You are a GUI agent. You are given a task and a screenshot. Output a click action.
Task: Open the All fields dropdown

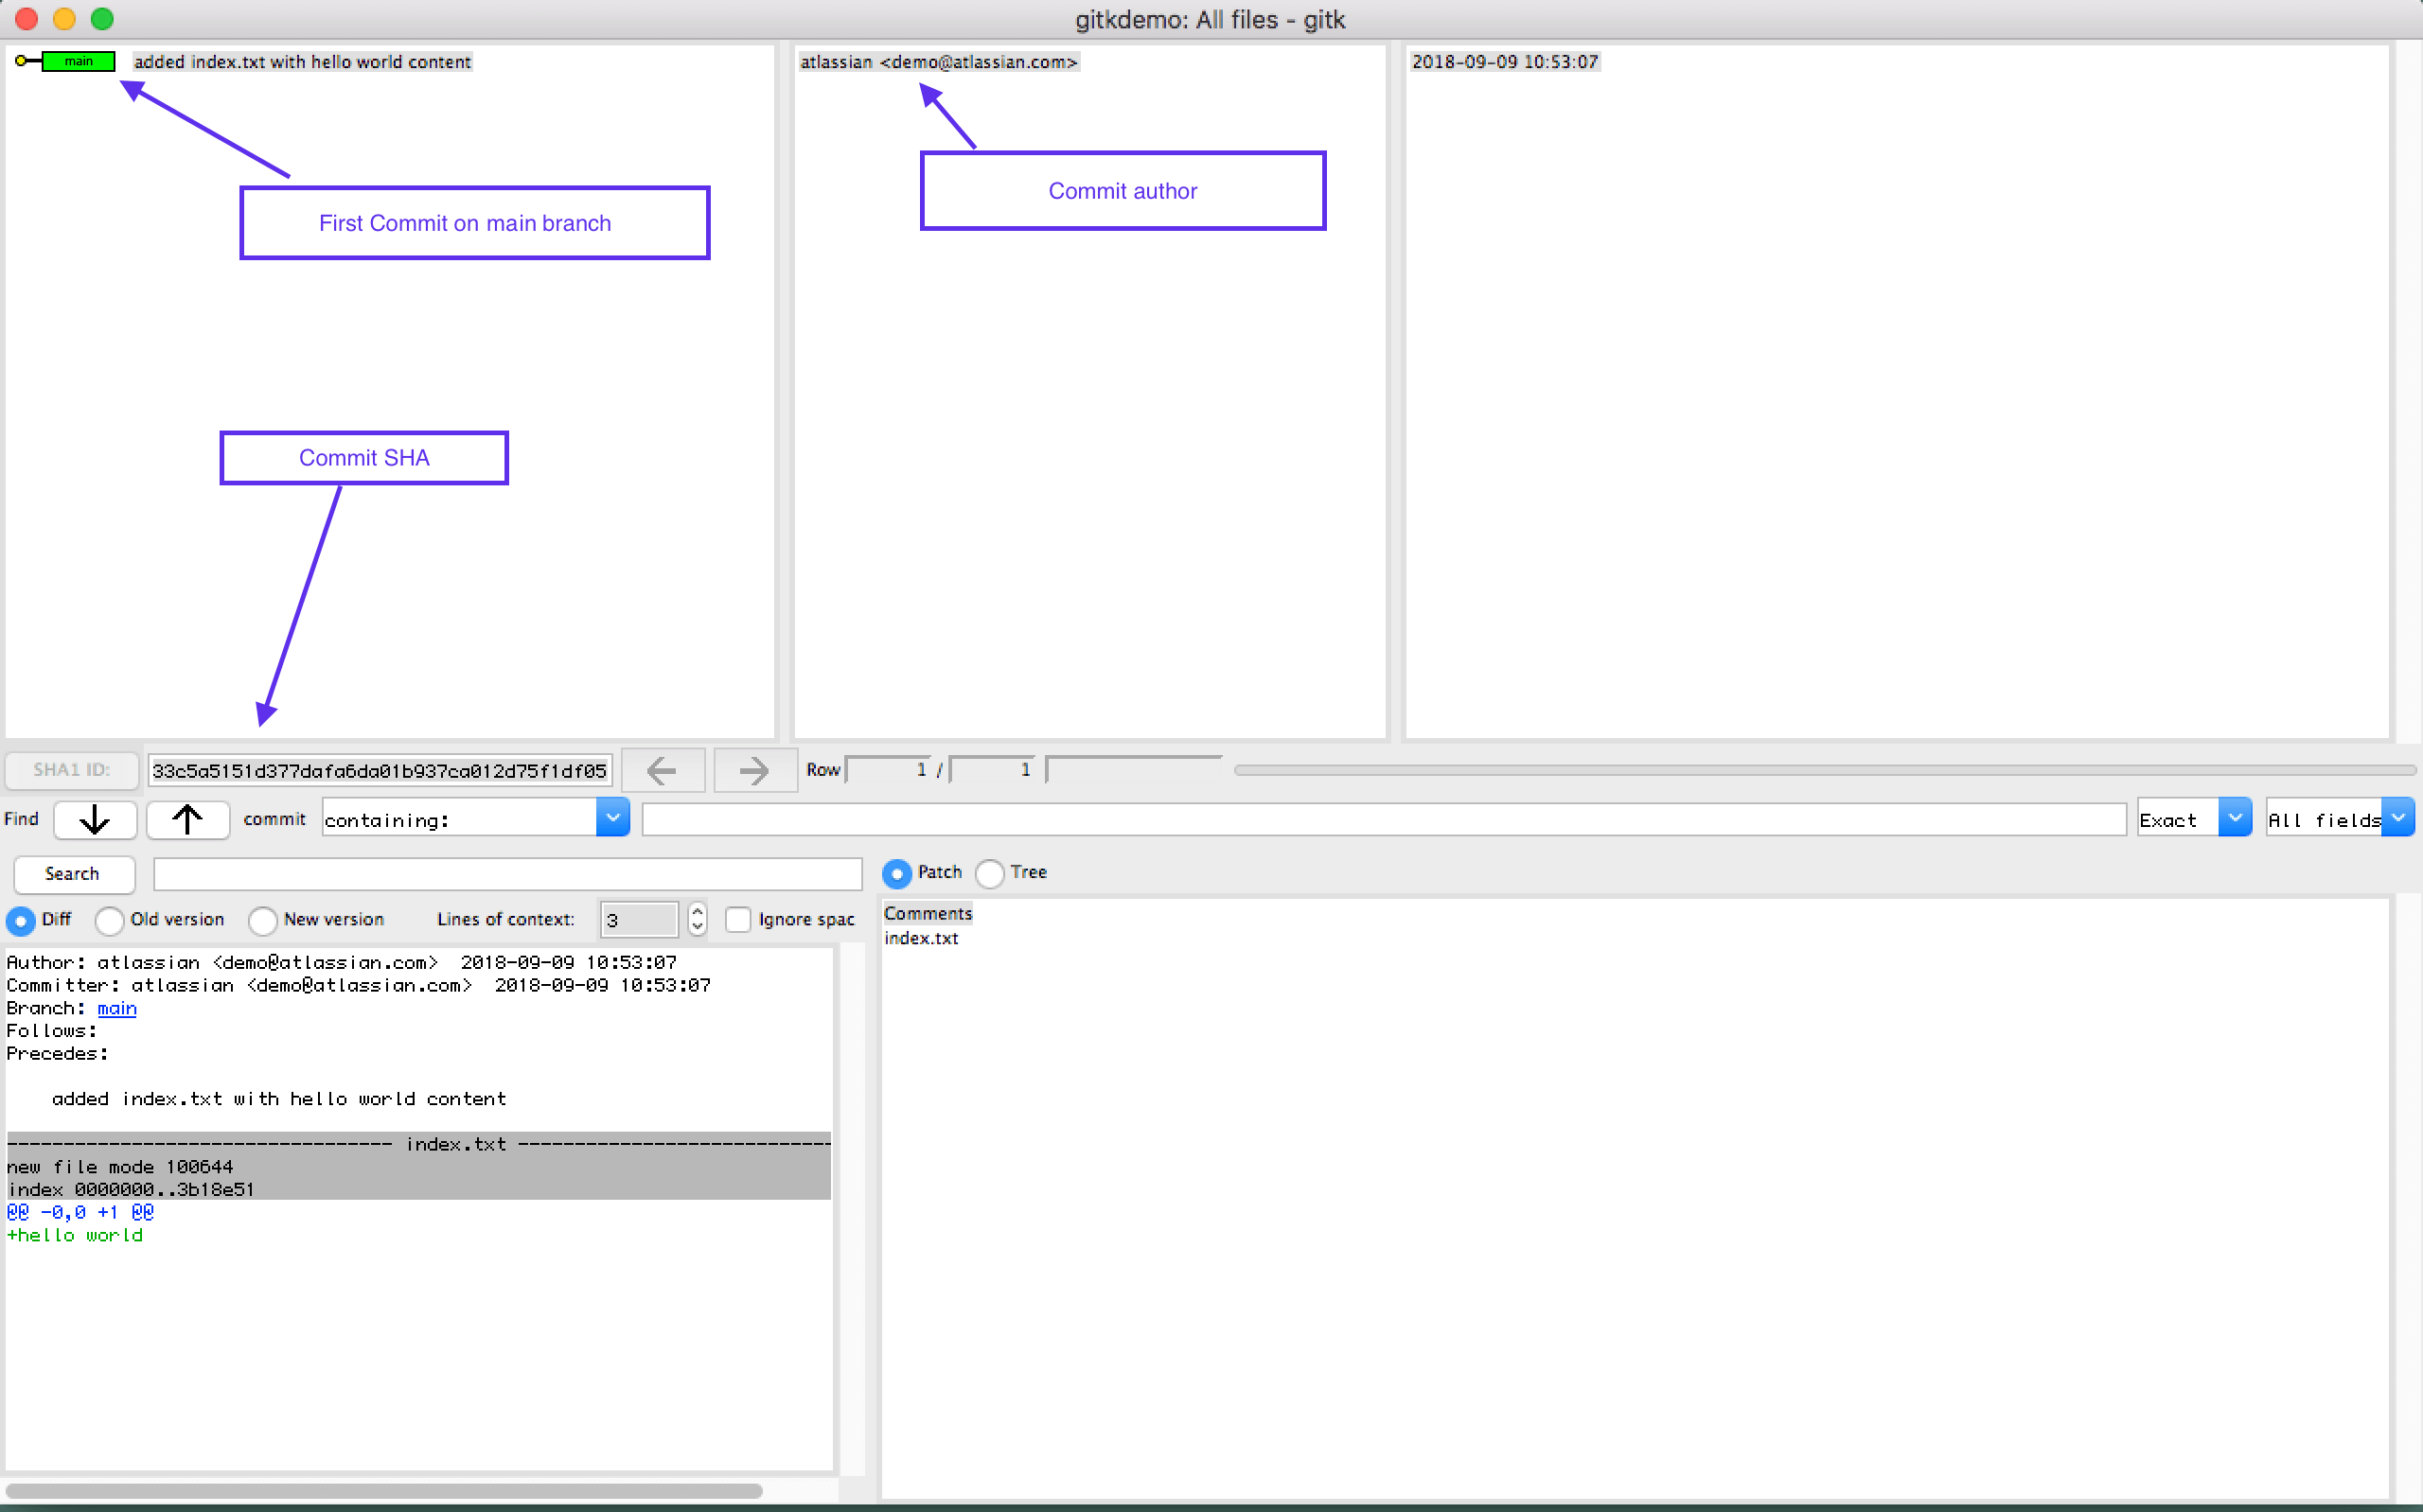2397,818
